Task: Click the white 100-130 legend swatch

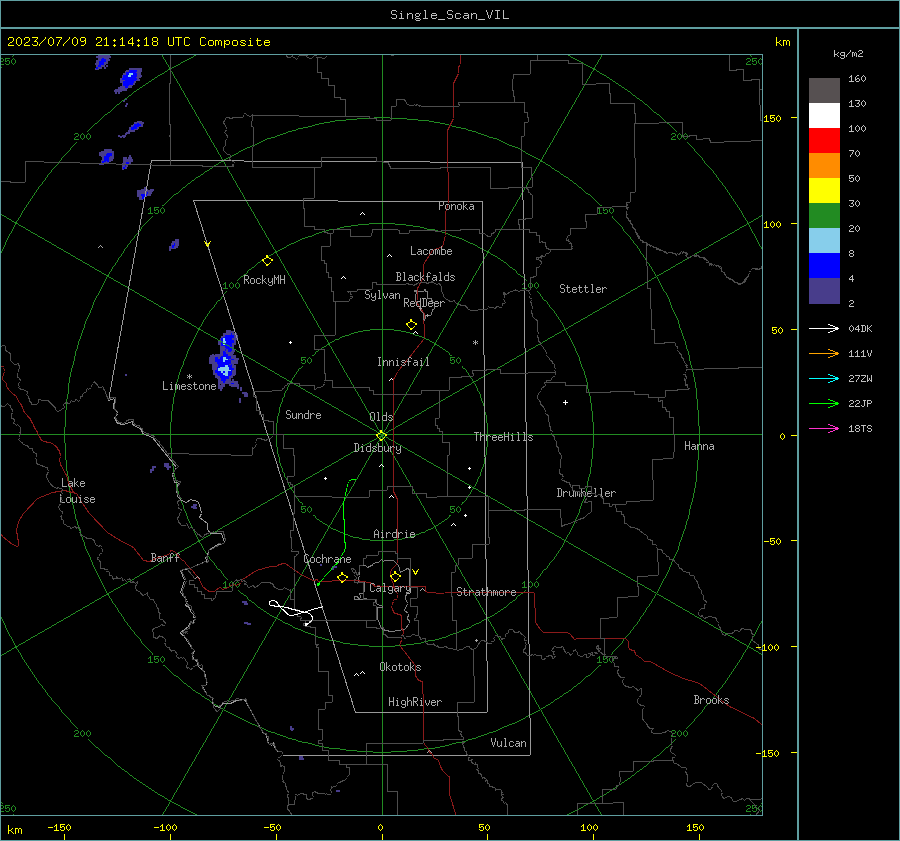Action: coord(824,116)
